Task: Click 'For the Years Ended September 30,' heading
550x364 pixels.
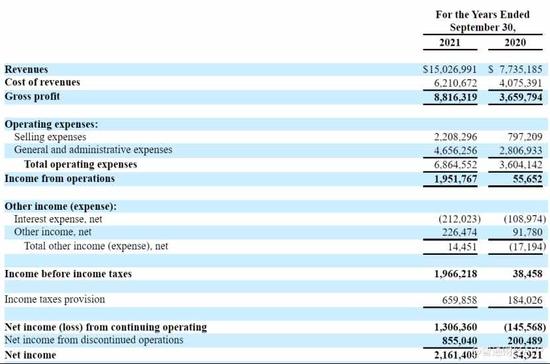Action: [x=483, y=21]
